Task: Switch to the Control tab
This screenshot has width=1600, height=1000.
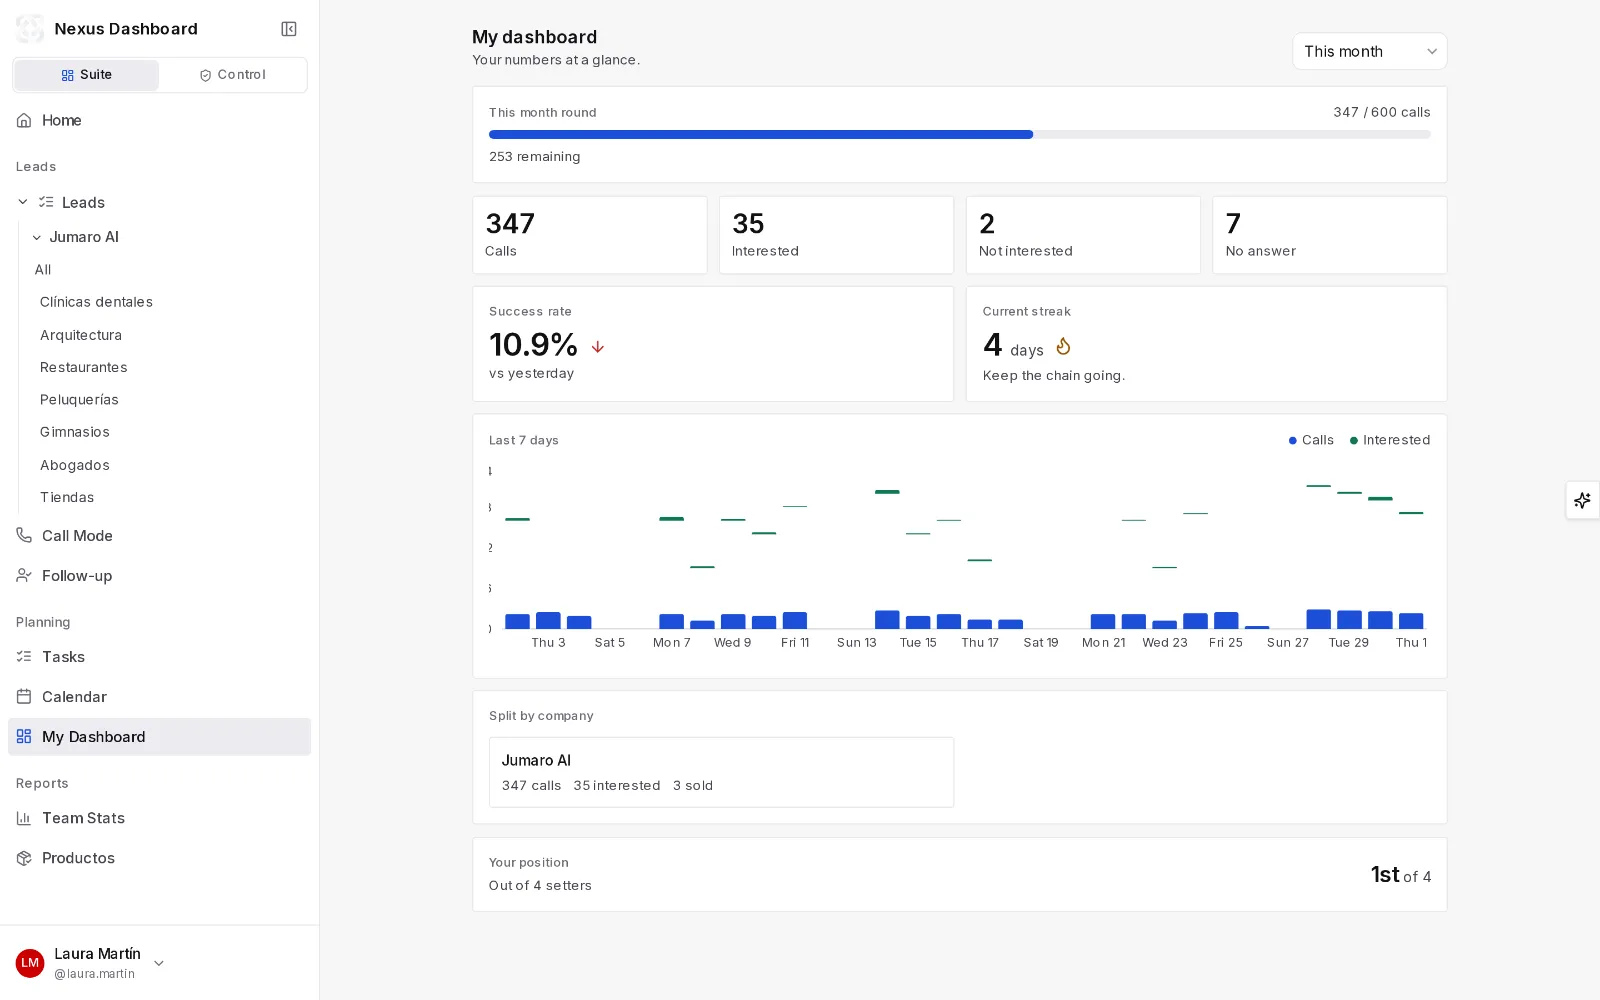Action: [232, 75]
